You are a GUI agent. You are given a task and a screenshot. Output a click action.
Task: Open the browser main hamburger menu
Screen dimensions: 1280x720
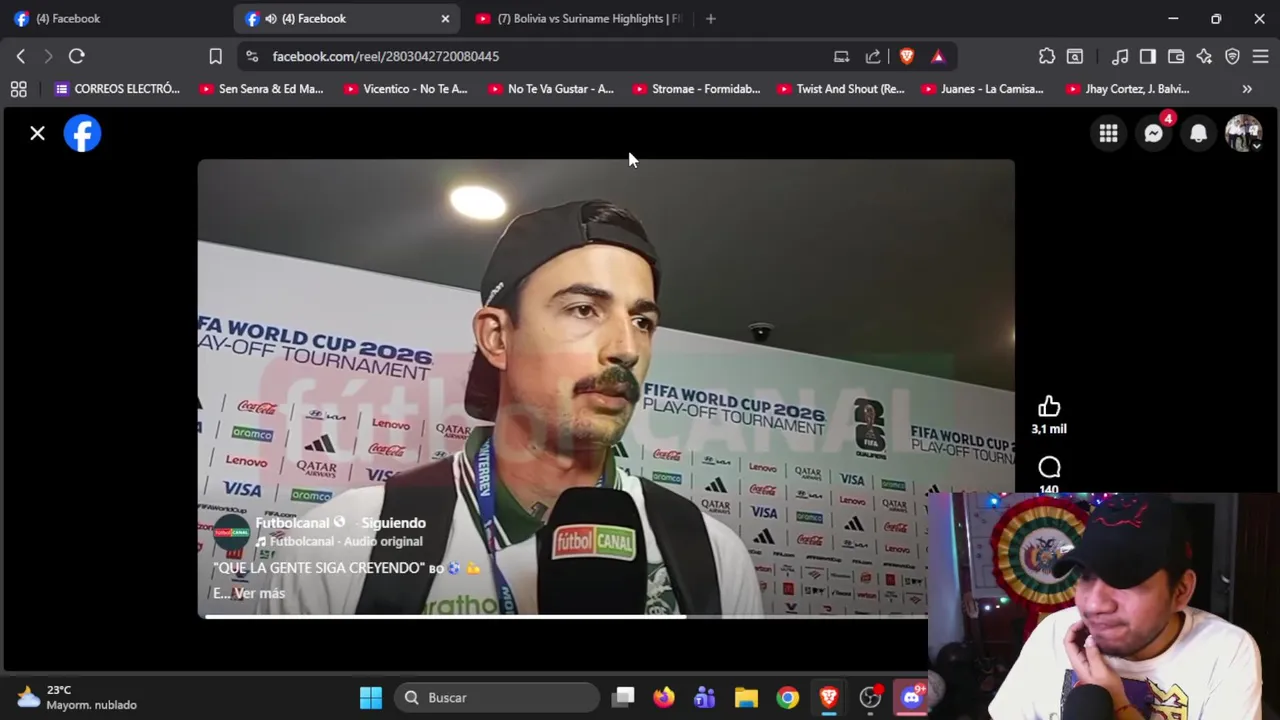[1260, 56]
